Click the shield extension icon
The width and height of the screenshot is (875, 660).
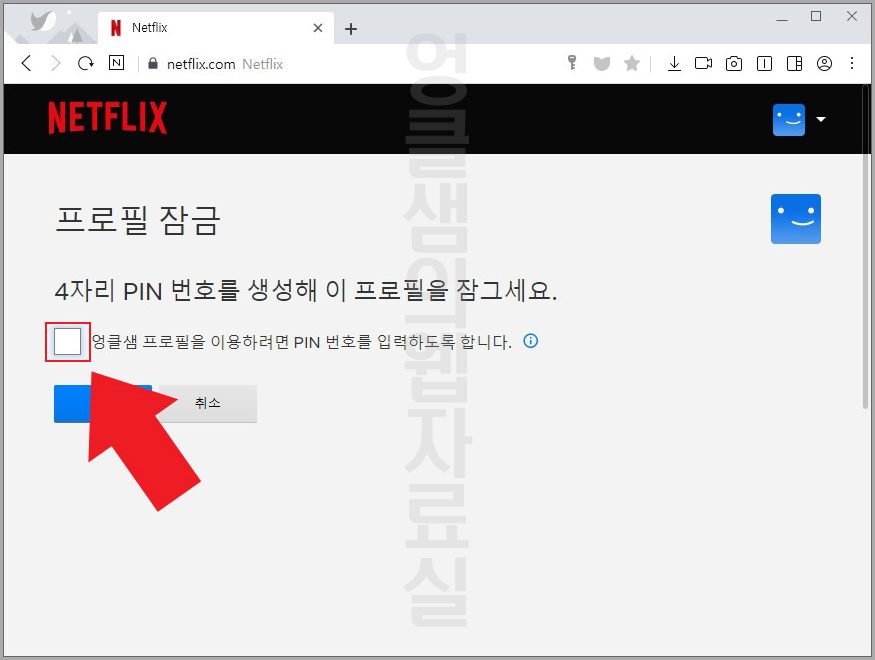point(602,64)
